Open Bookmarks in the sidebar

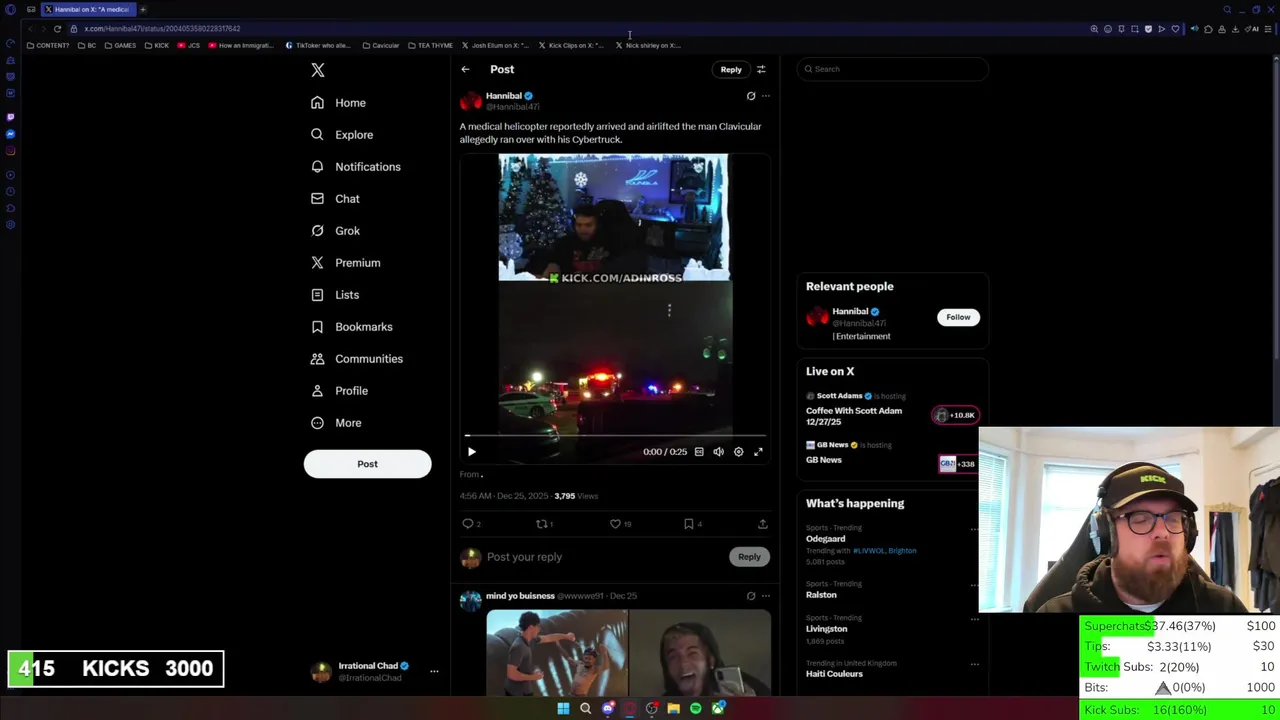click(x=351, y=327)
